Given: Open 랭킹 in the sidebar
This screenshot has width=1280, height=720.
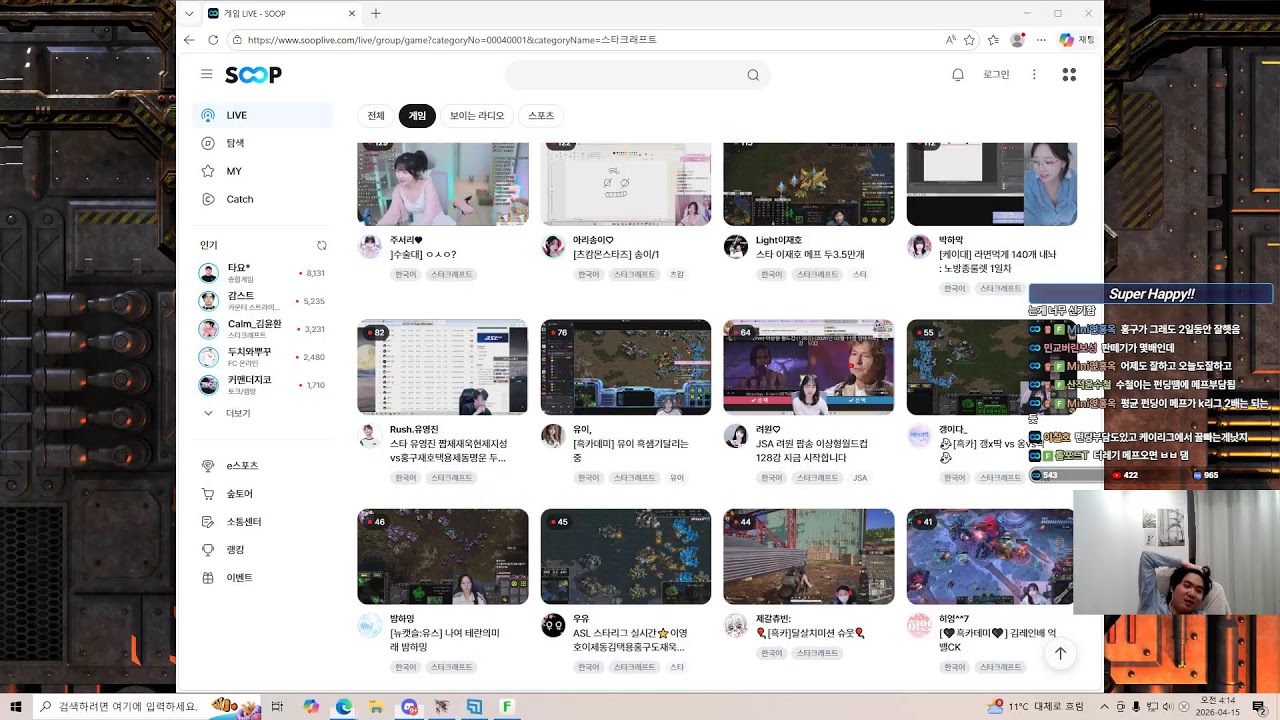Looking at the screenshot, I should pyautogui.click(x=262, y=550).
